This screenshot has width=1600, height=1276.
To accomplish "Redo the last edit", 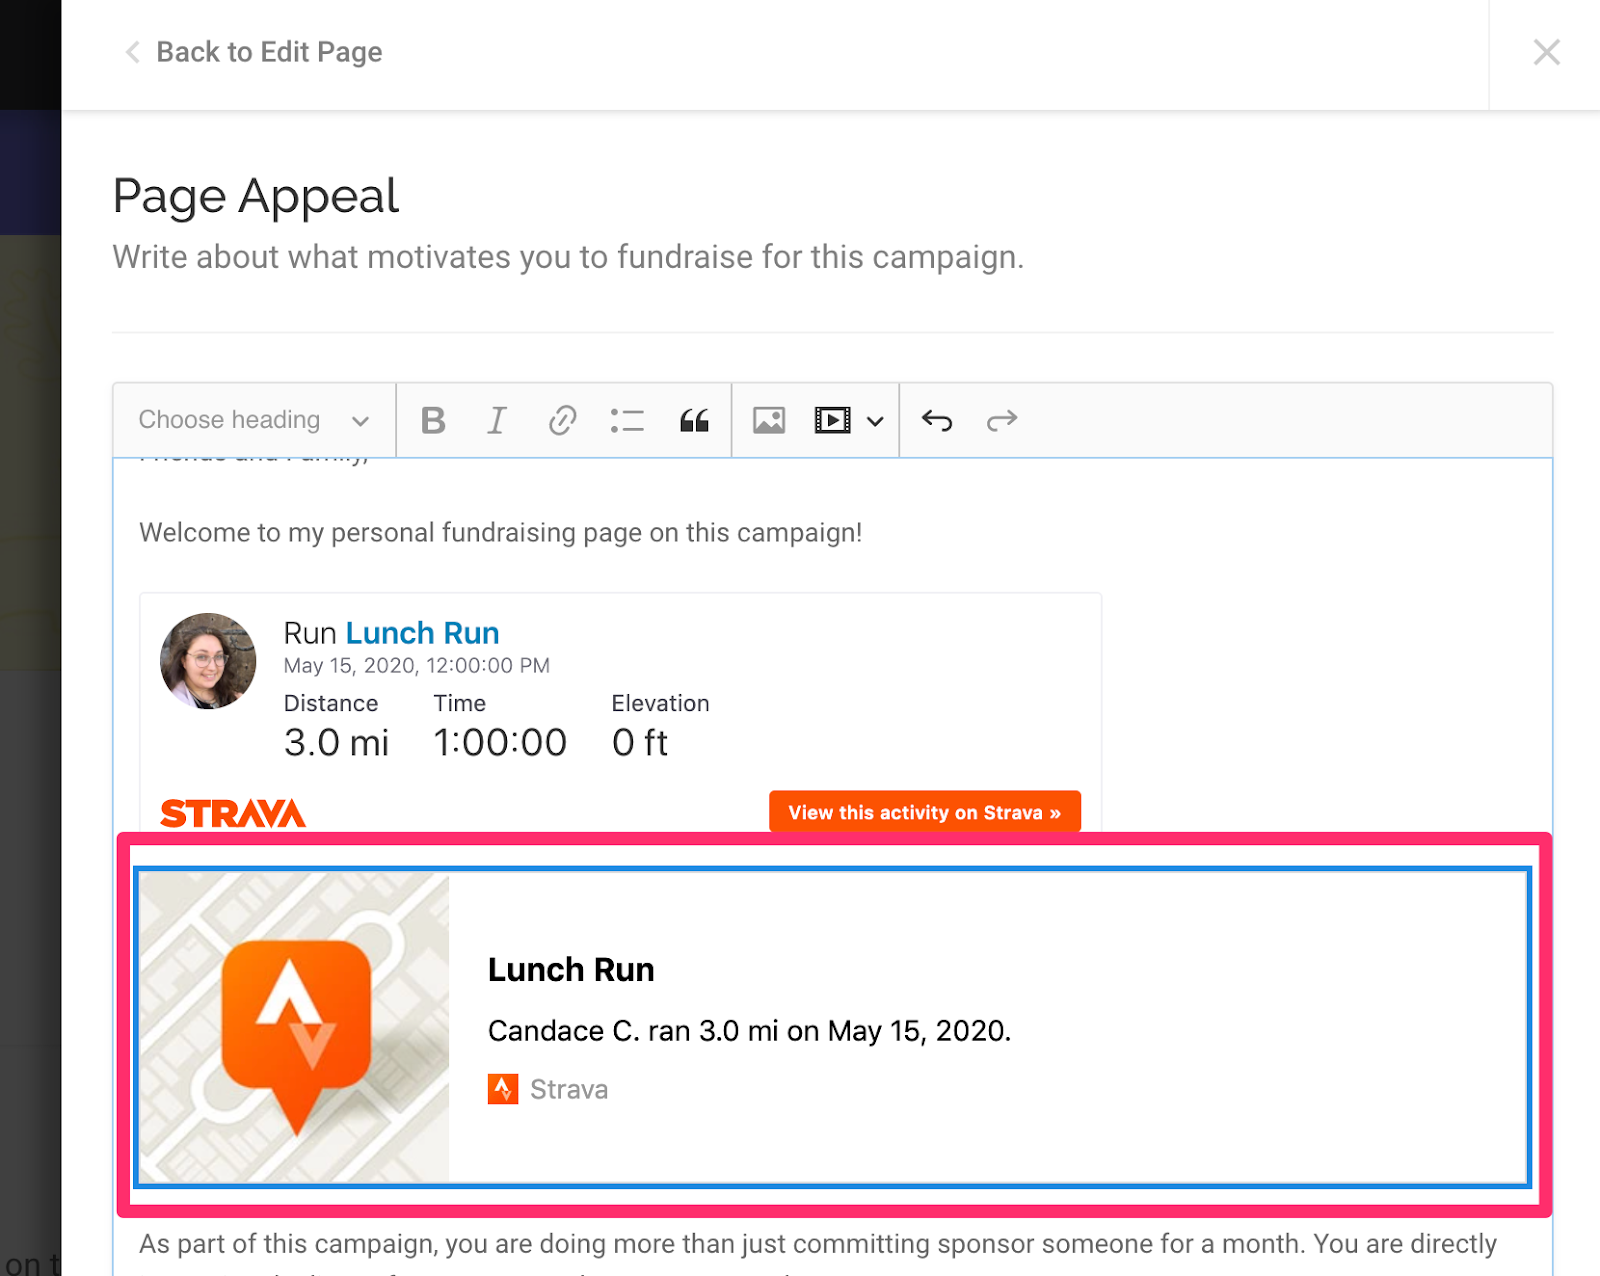I will [1002, 420].
